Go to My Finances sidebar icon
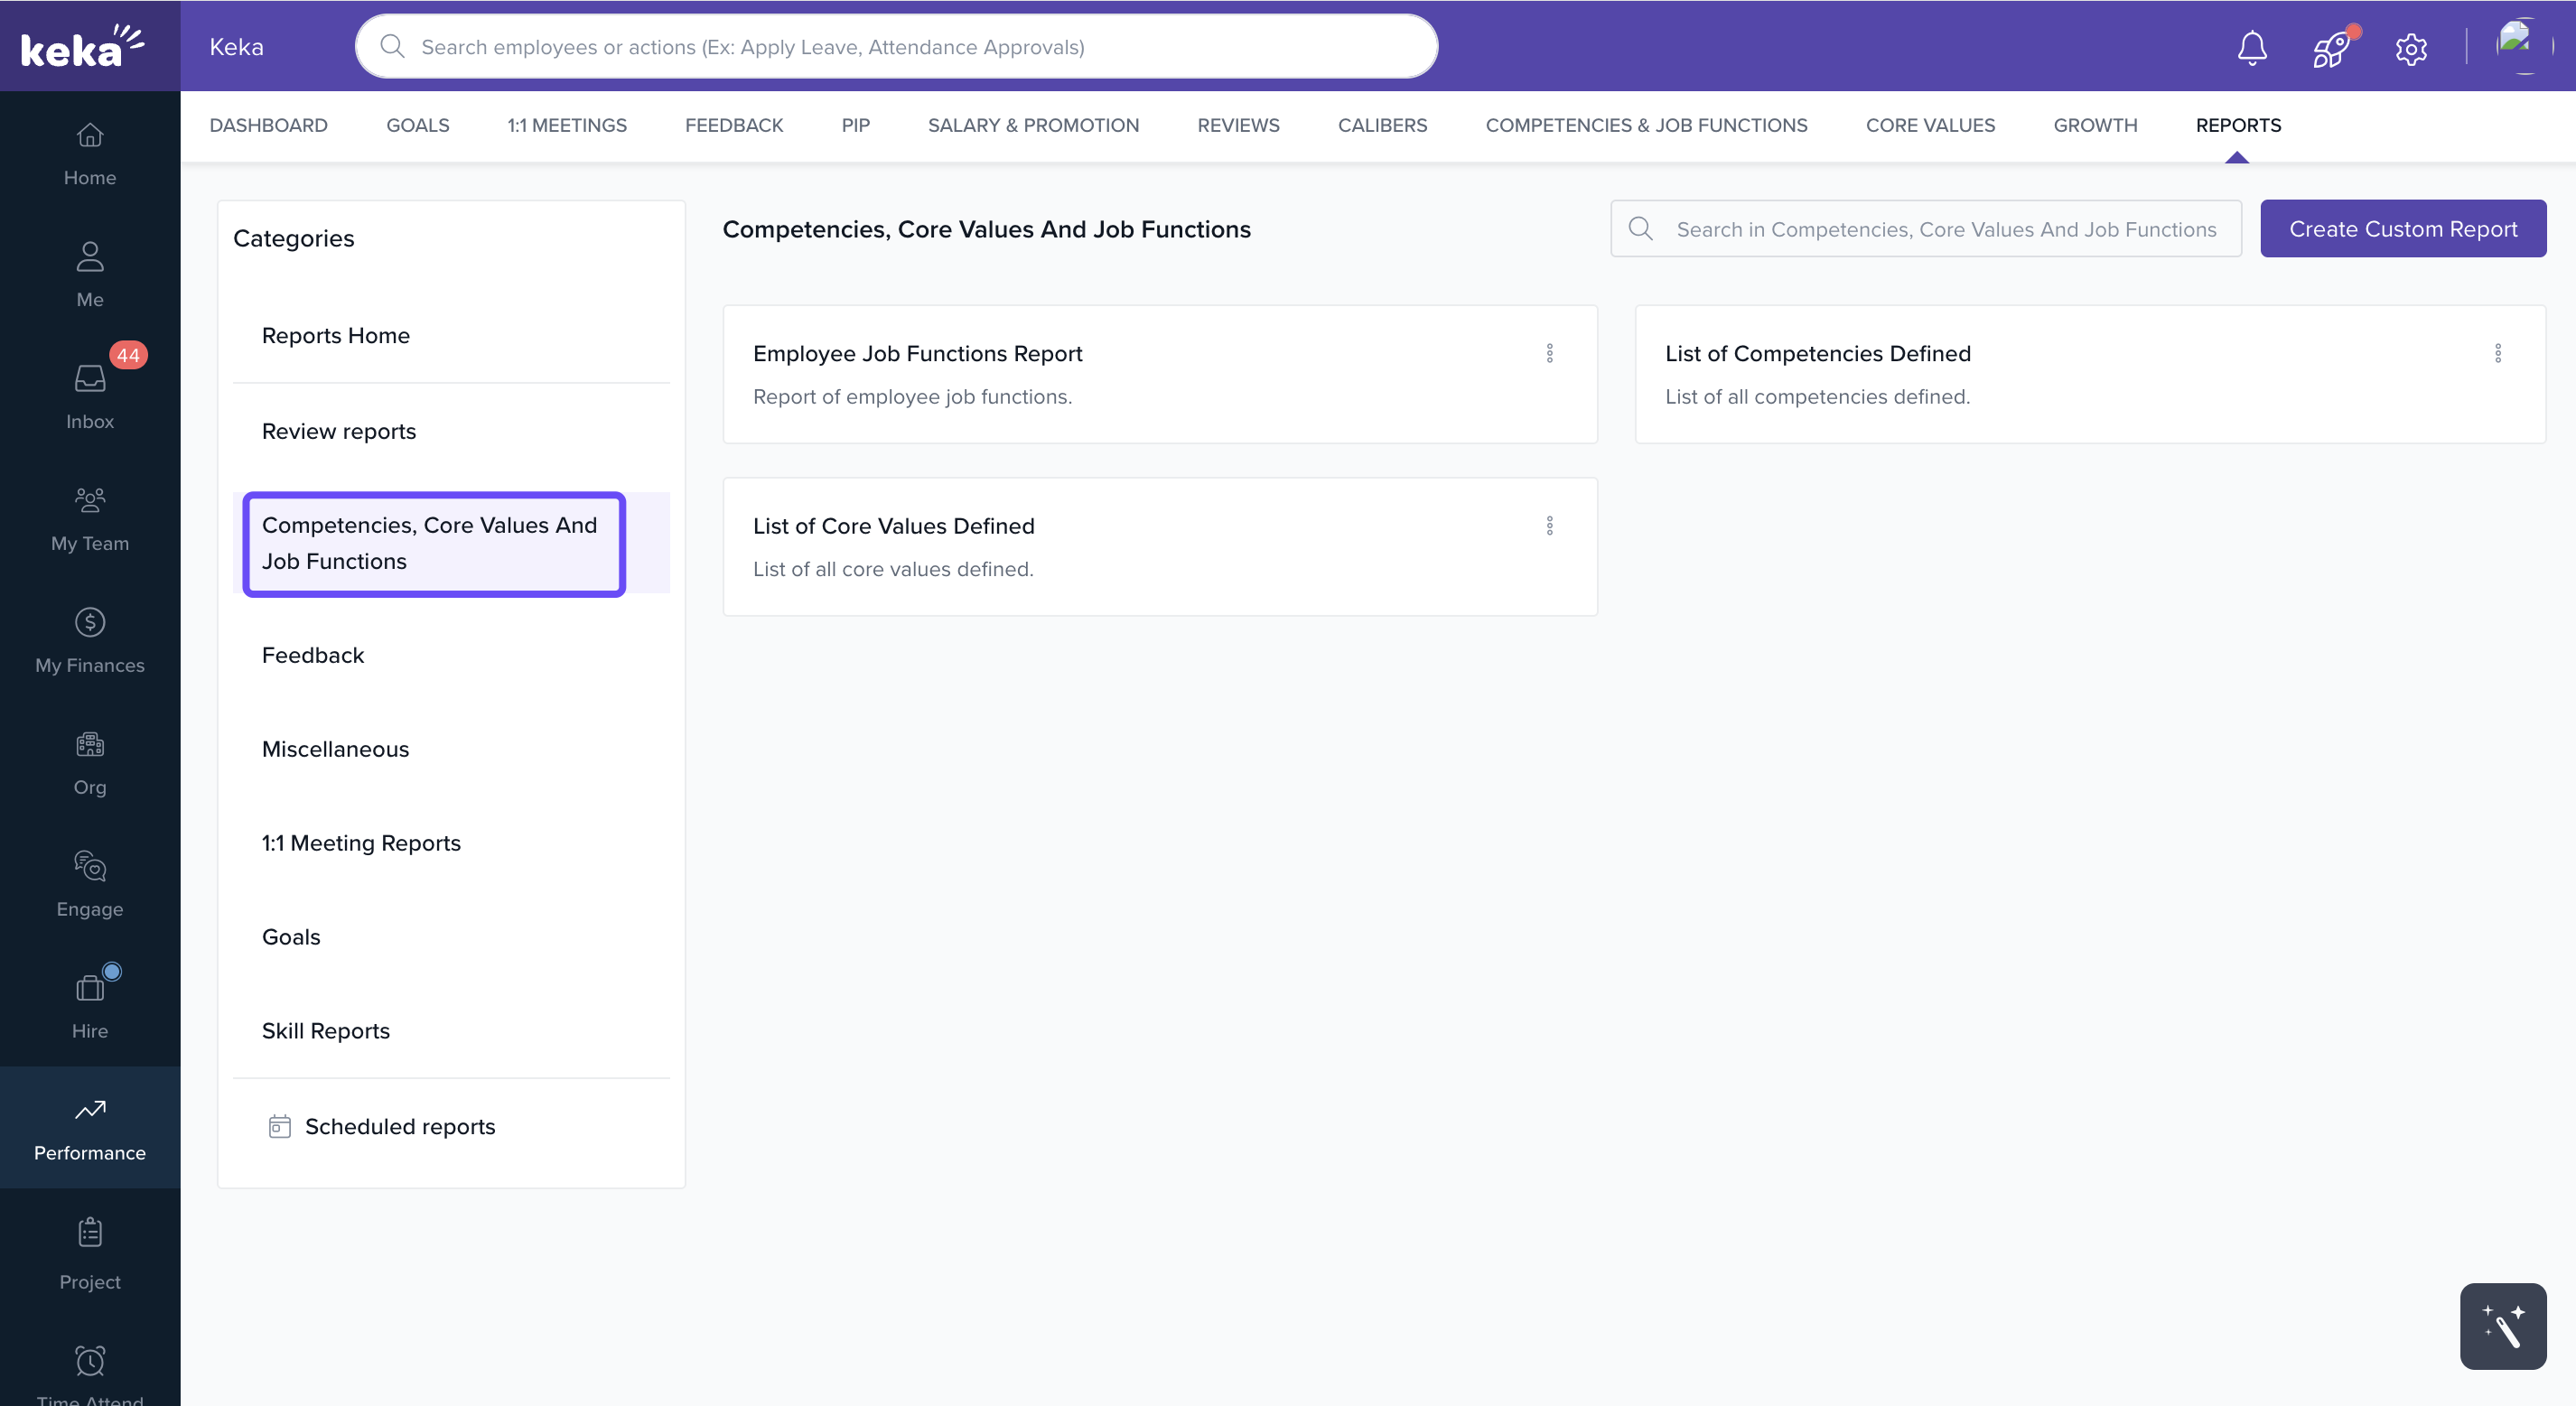This screenshot has height=1406, width=2576. click(90, 640)
